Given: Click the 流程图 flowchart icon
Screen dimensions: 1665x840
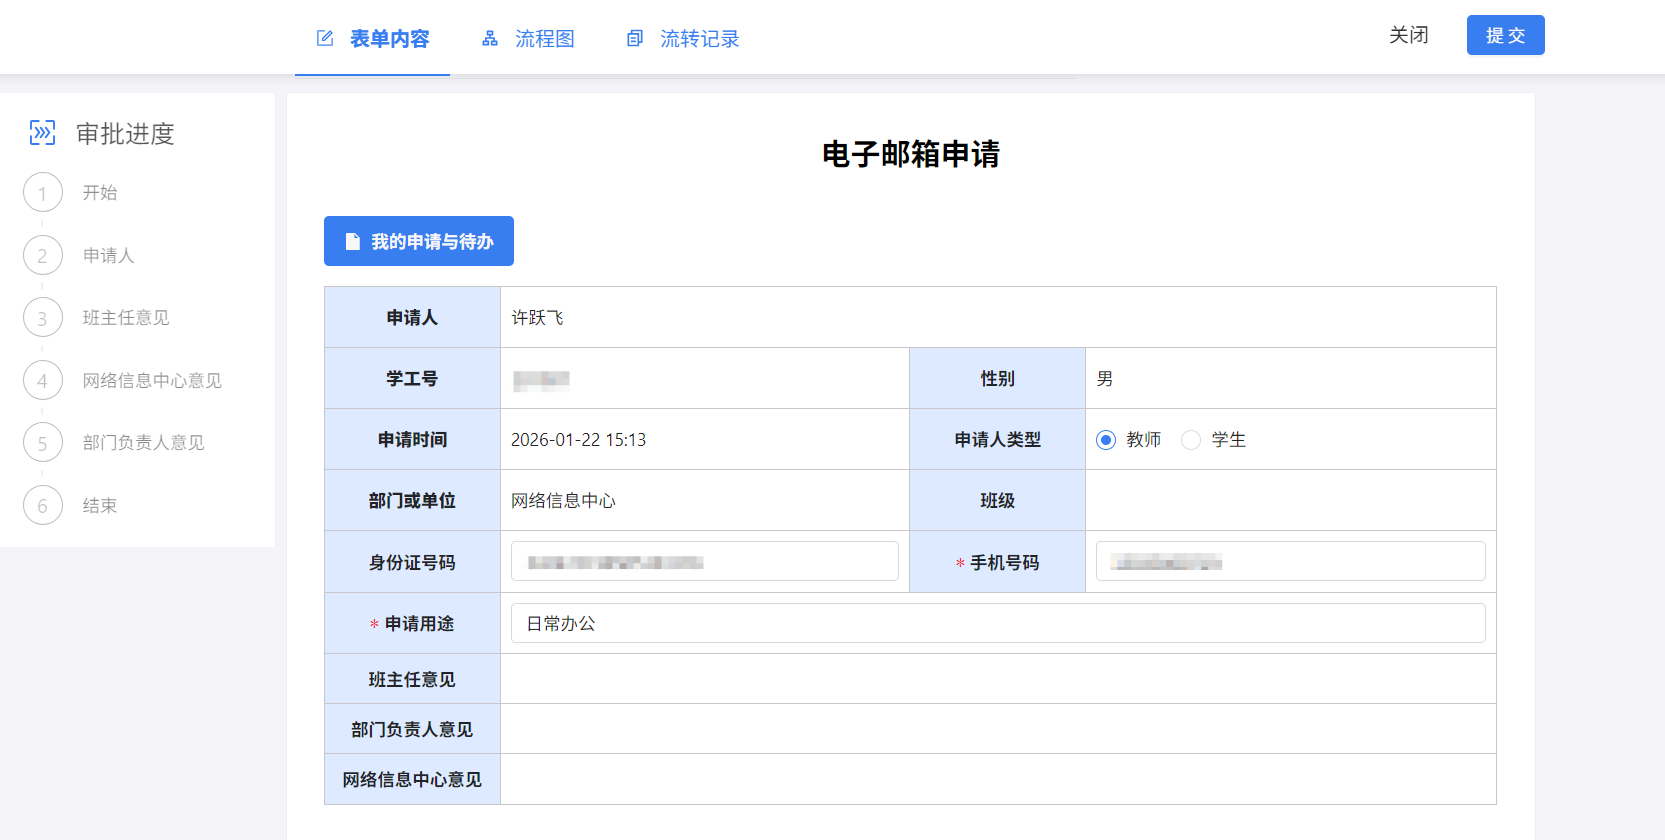Looking at the screenshot, I should (x=490, y=39).
